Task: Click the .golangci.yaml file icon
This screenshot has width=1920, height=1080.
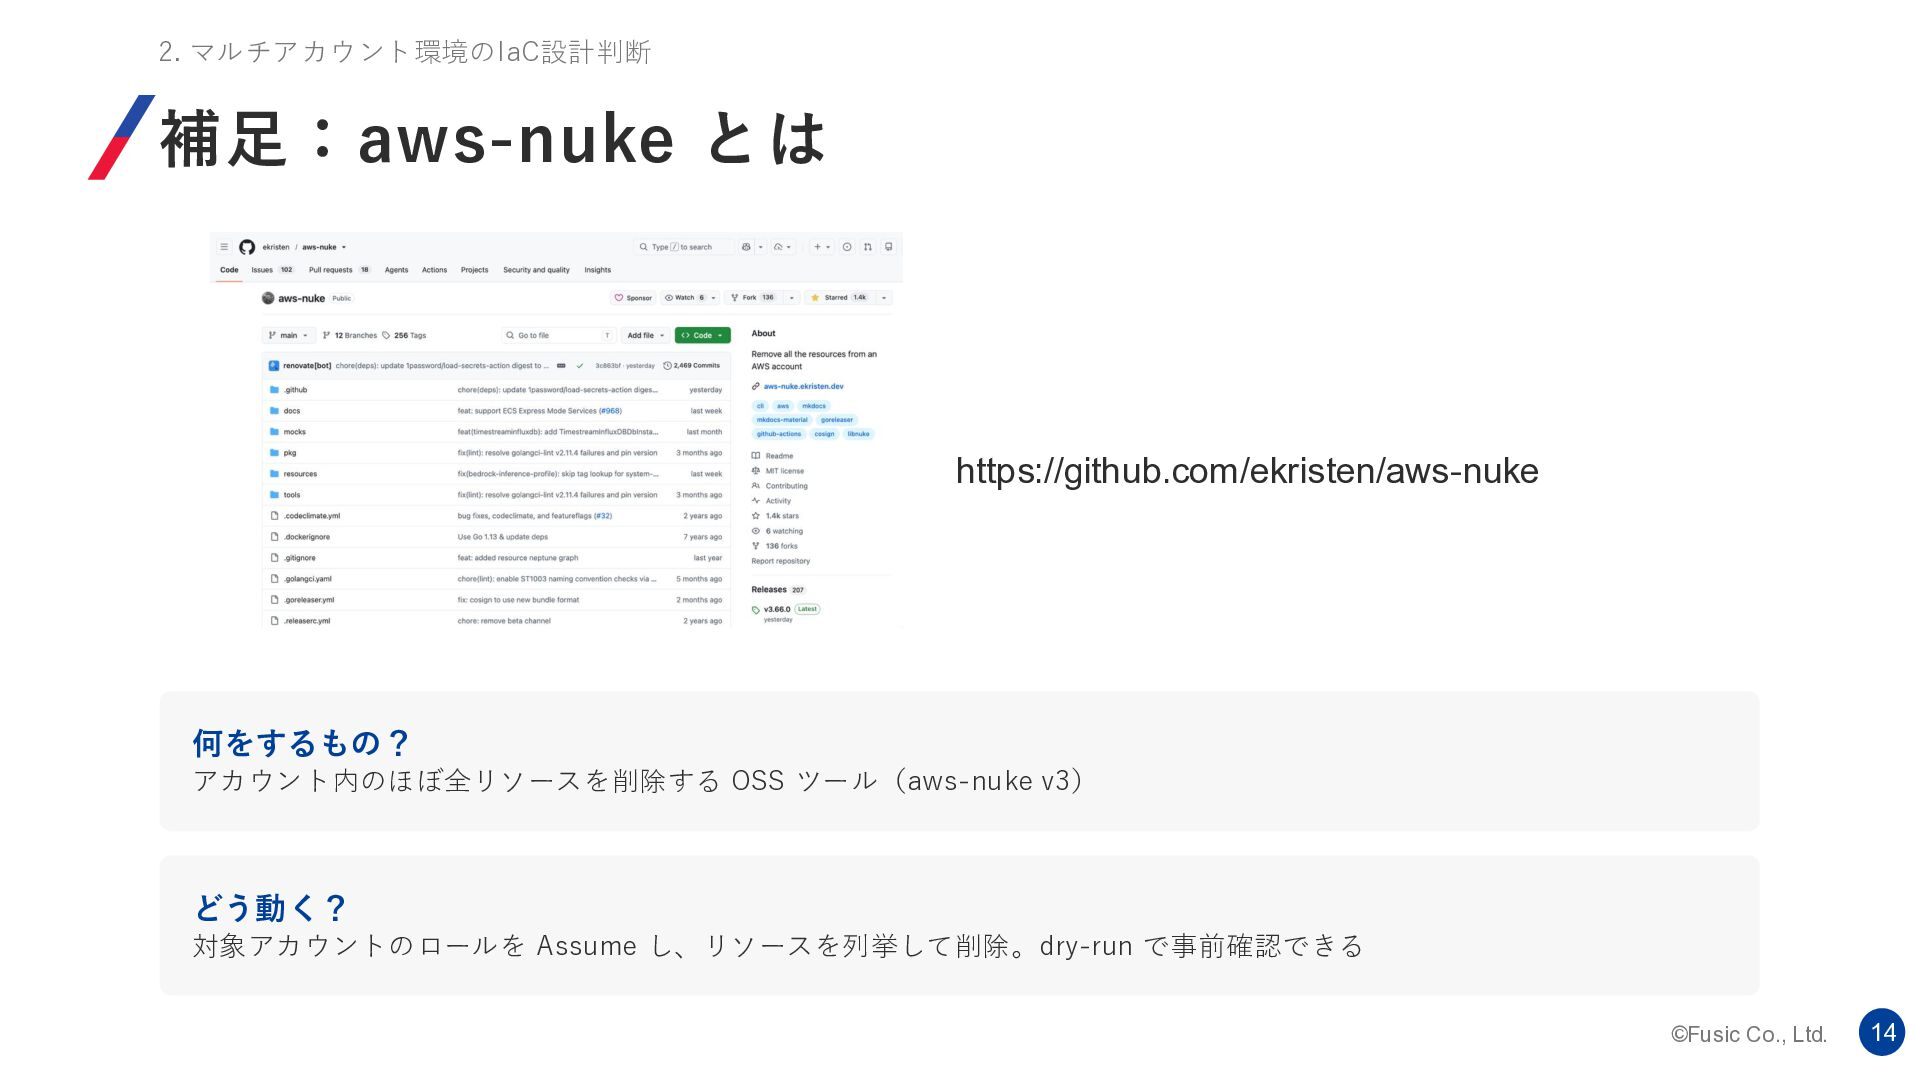Action: tap(274, 579)
